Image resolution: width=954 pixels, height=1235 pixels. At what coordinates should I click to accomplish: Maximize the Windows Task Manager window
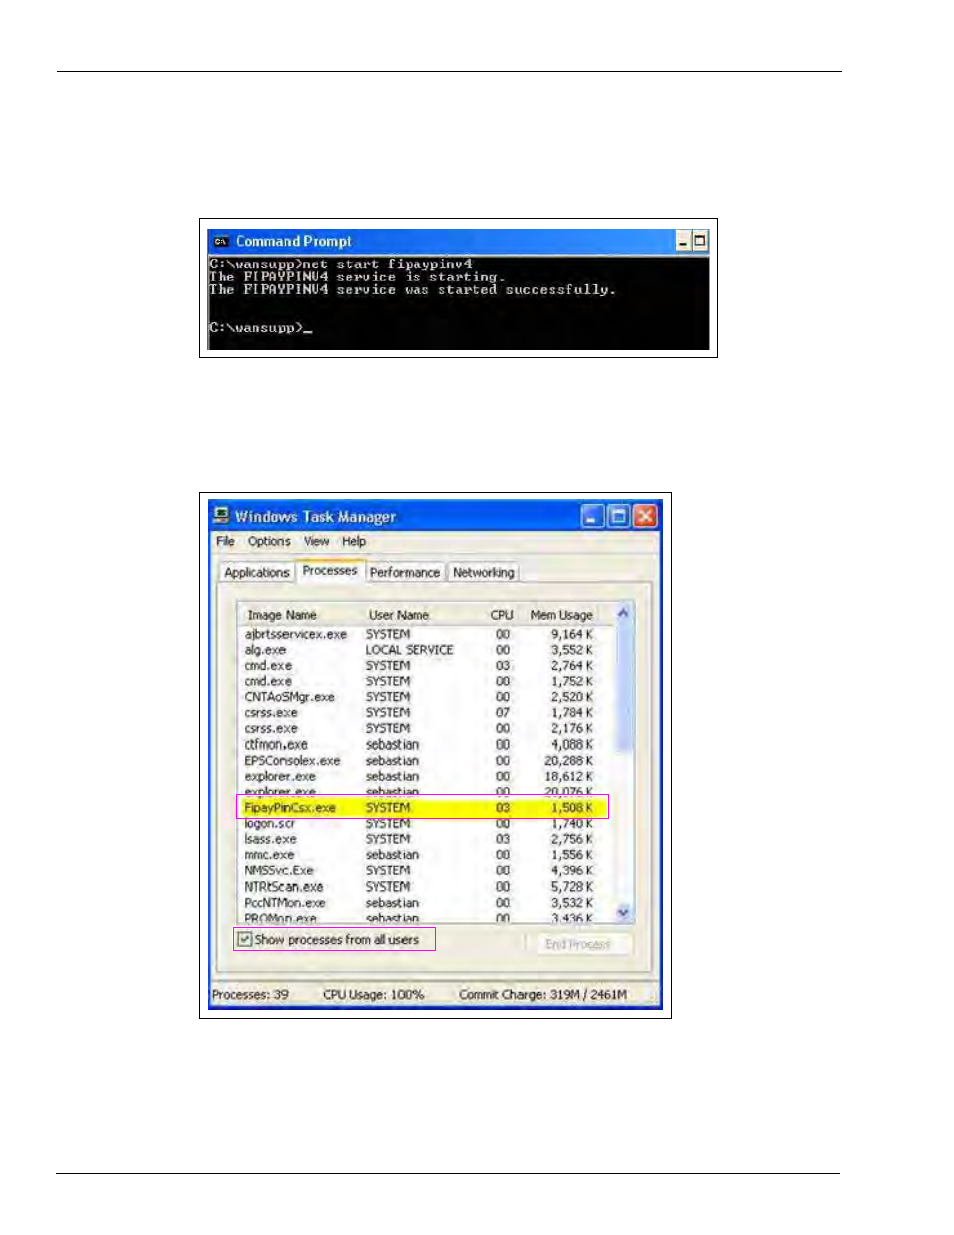point(619,516)
